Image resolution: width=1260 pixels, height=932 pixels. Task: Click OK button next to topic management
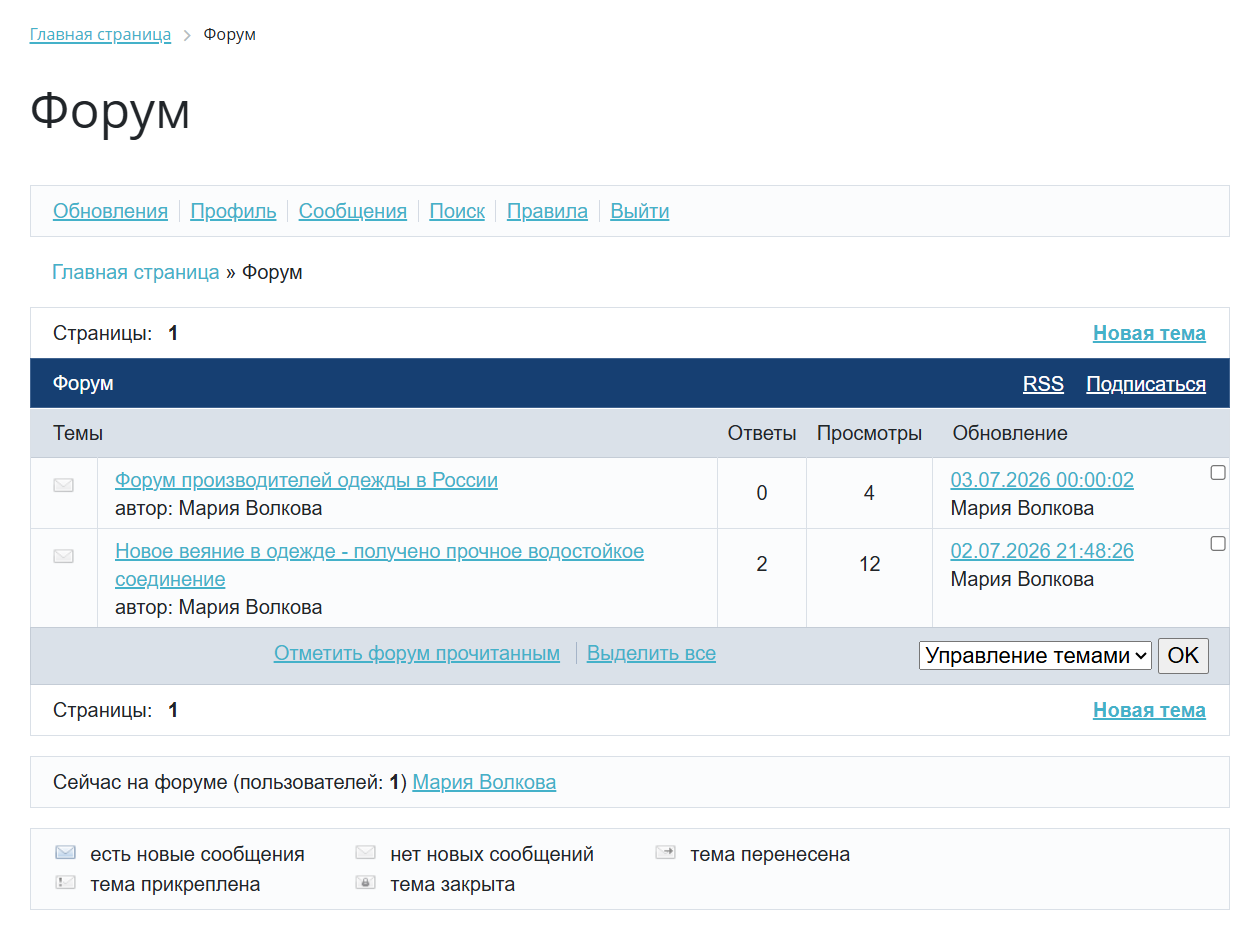coord(1183,656)
